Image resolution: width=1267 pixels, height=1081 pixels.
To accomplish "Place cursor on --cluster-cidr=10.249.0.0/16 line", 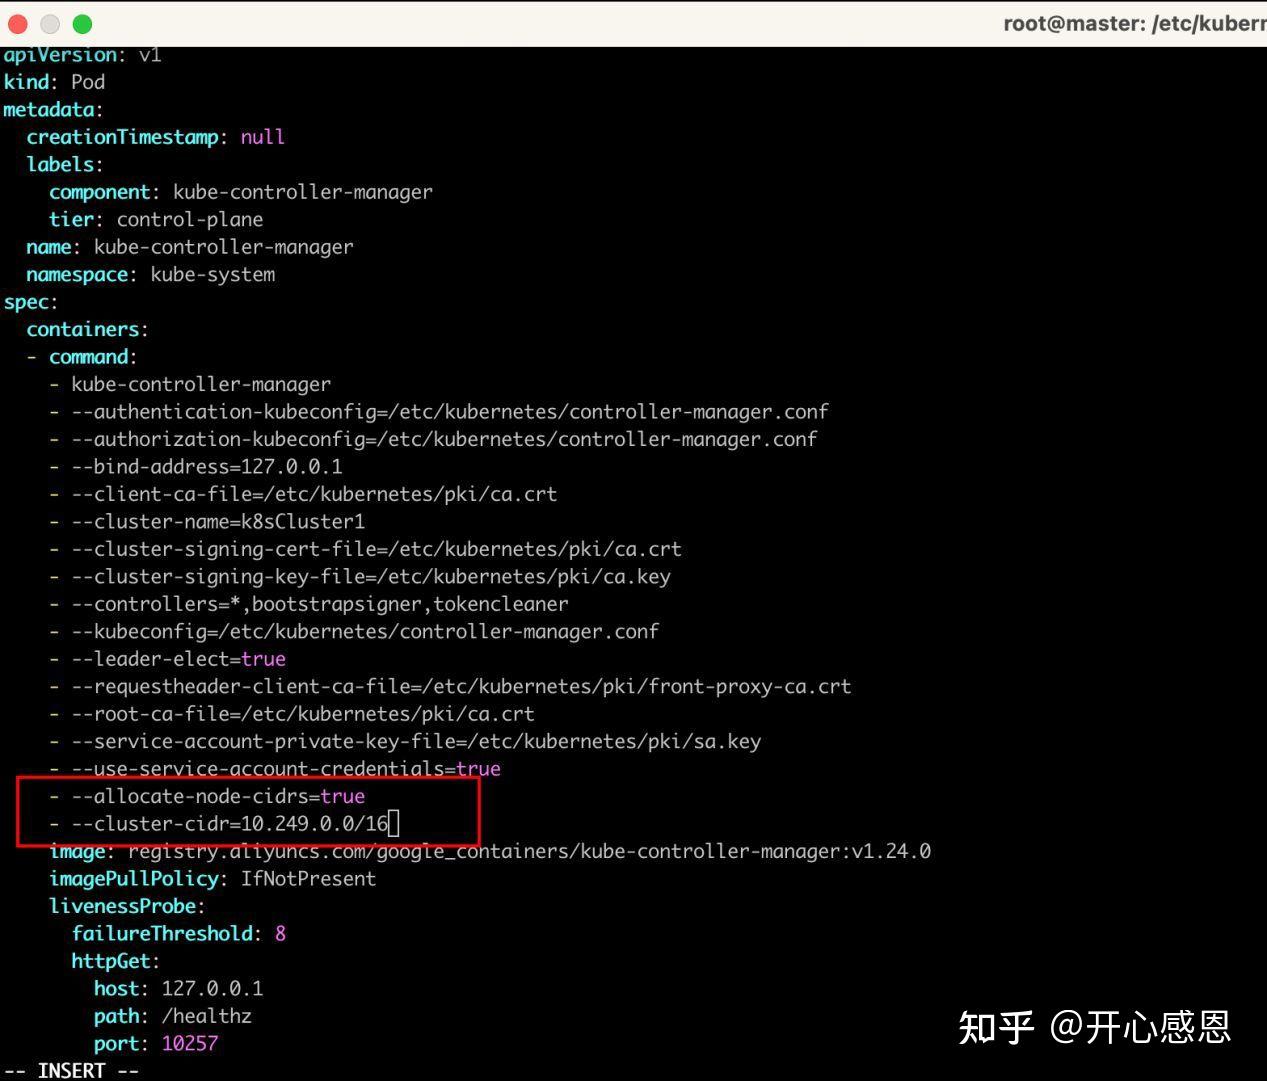I will point(229,823).
